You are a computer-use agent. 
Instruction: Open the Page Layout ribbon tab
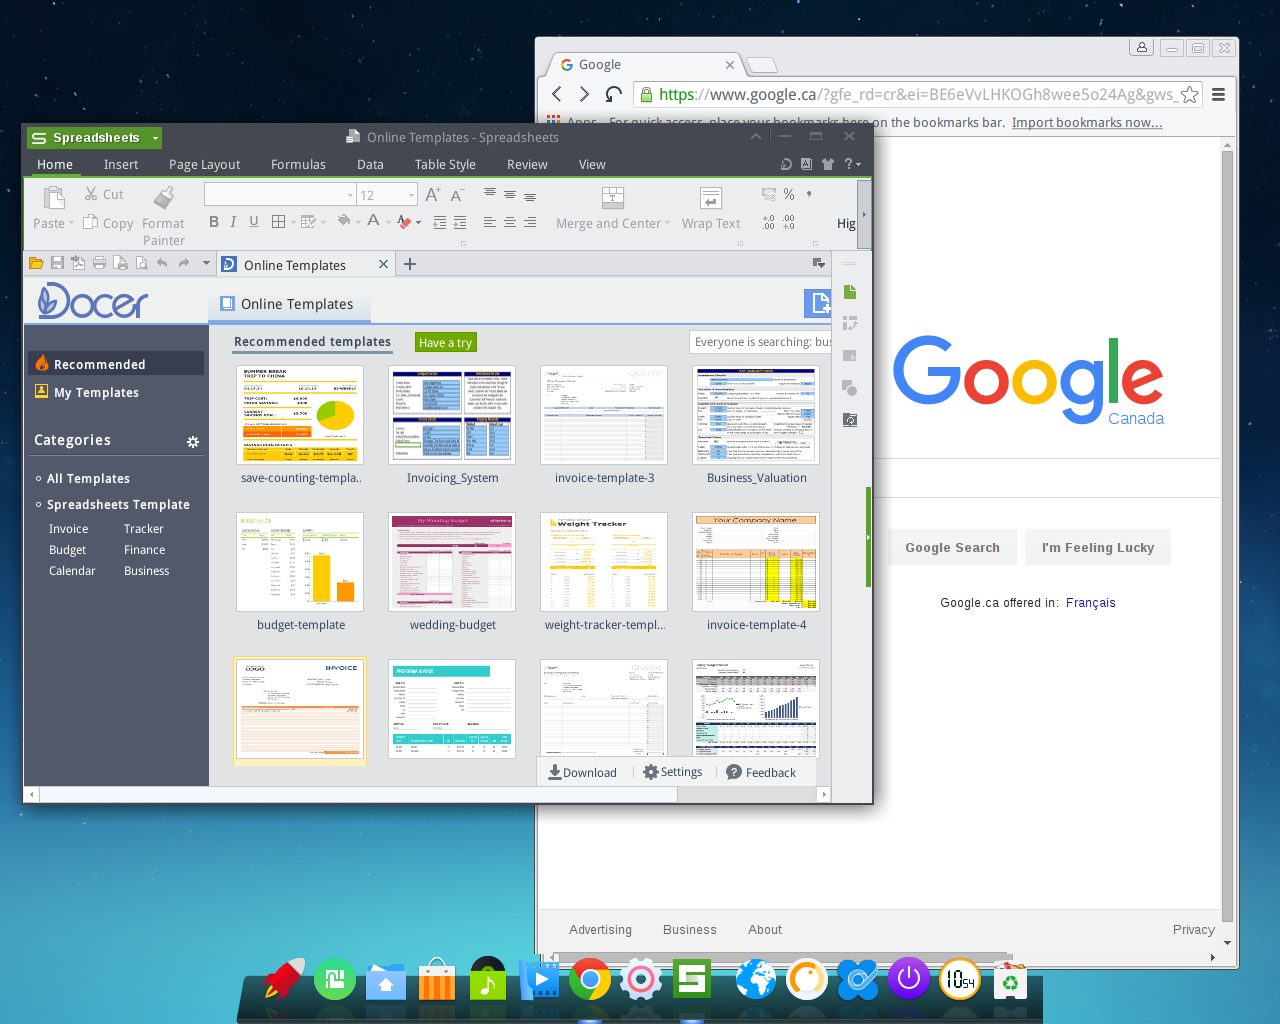point(204,165)
